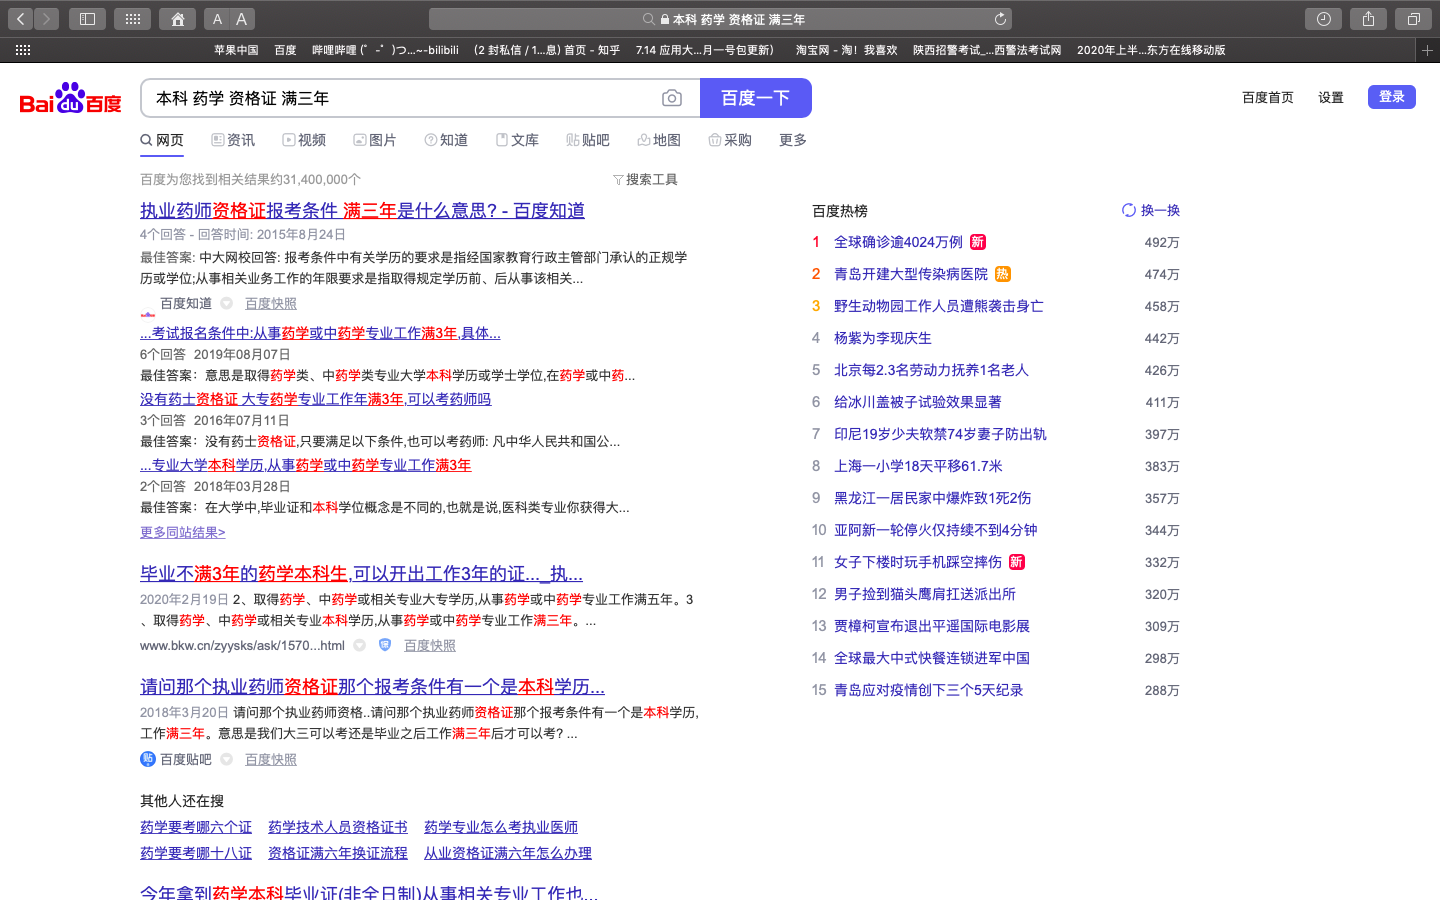Click the 百度一下 search button
Screen dimensions: 1440x900
coord(756,98)
